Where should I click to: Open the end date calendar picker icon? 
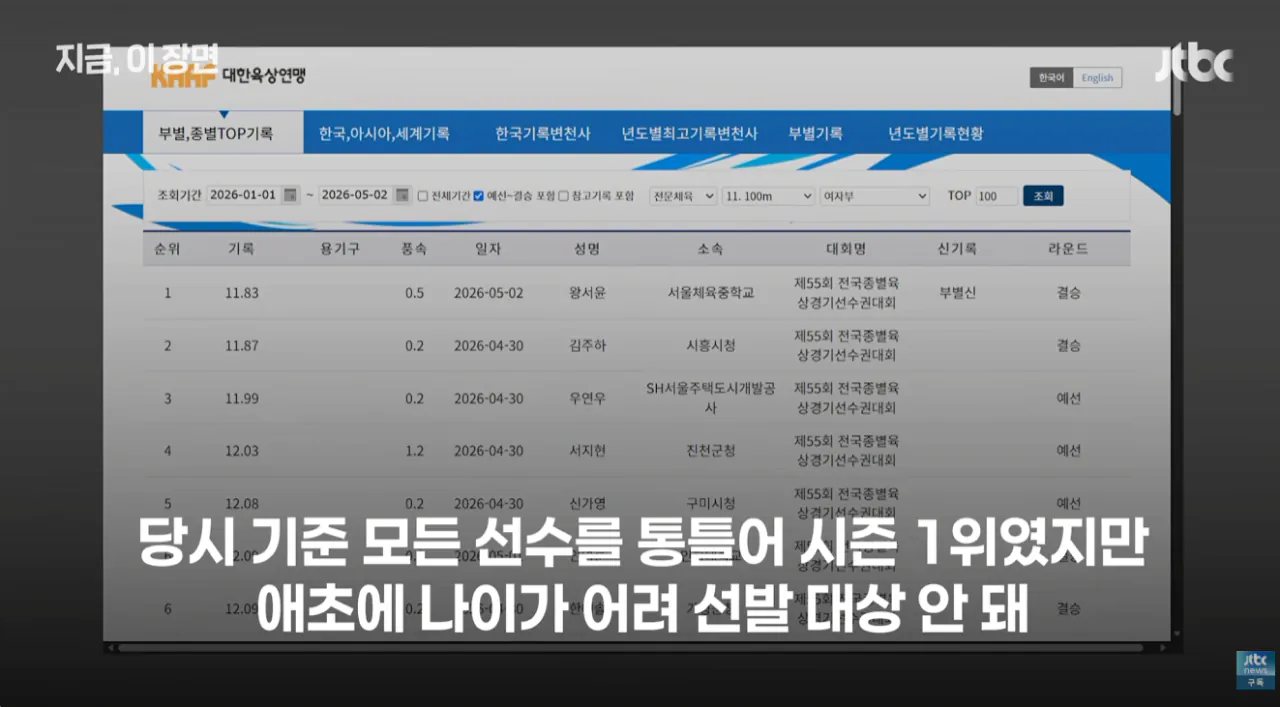(402, 195)
